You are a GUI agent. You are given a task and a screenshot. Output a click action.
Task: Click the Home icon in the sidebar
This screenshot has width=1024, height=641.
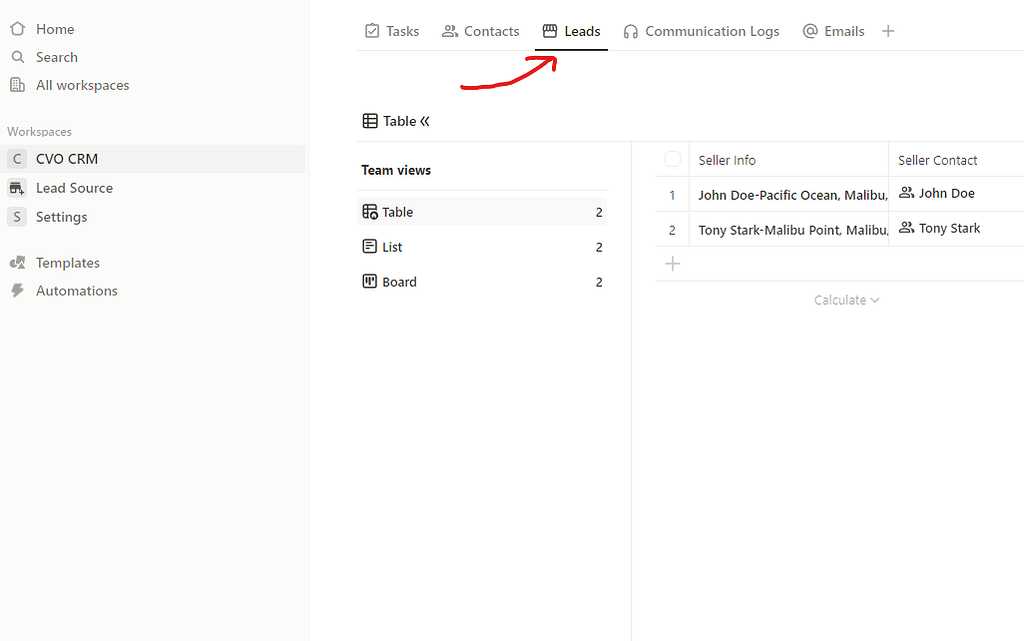17,28
